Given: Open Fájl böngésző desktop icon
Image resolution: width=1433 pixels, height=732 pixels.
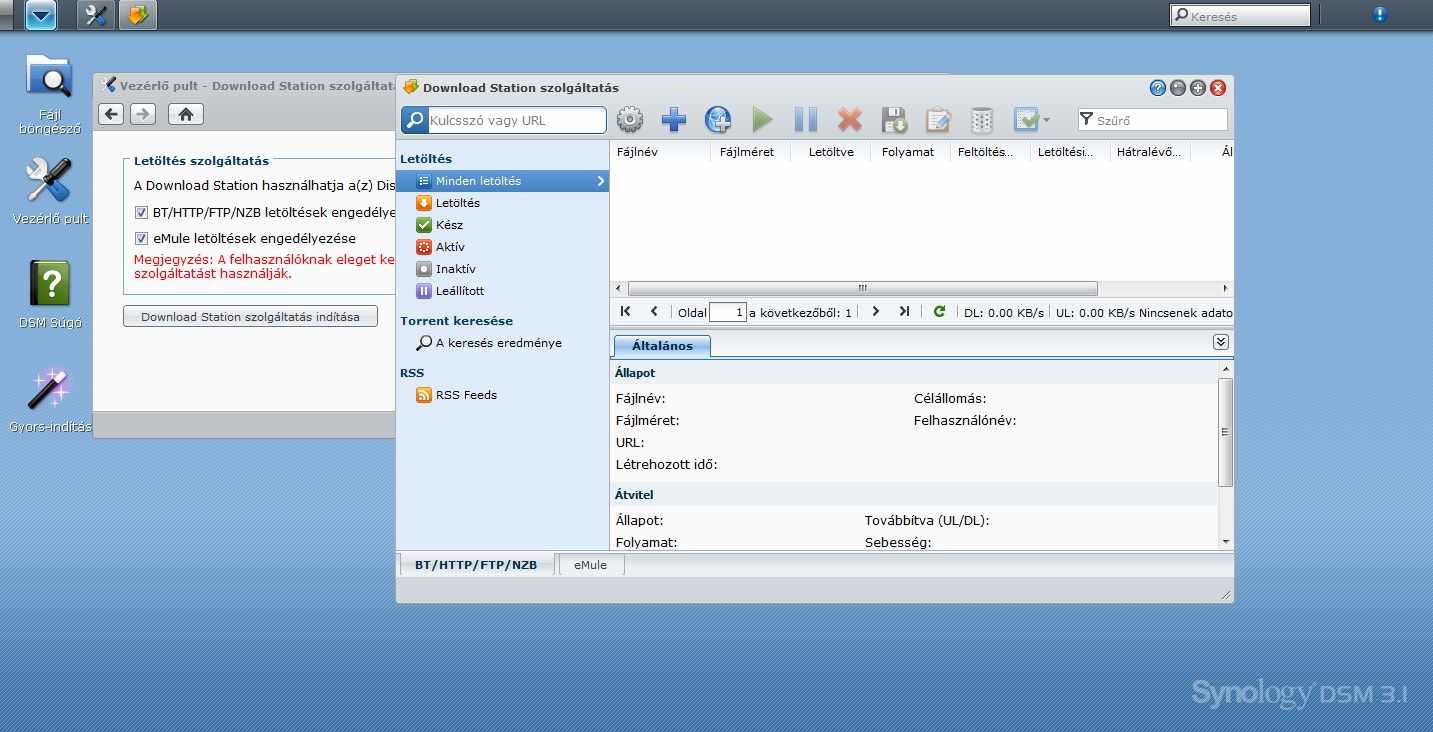Looking at the screenshot, I should click(x=49, y=78).
